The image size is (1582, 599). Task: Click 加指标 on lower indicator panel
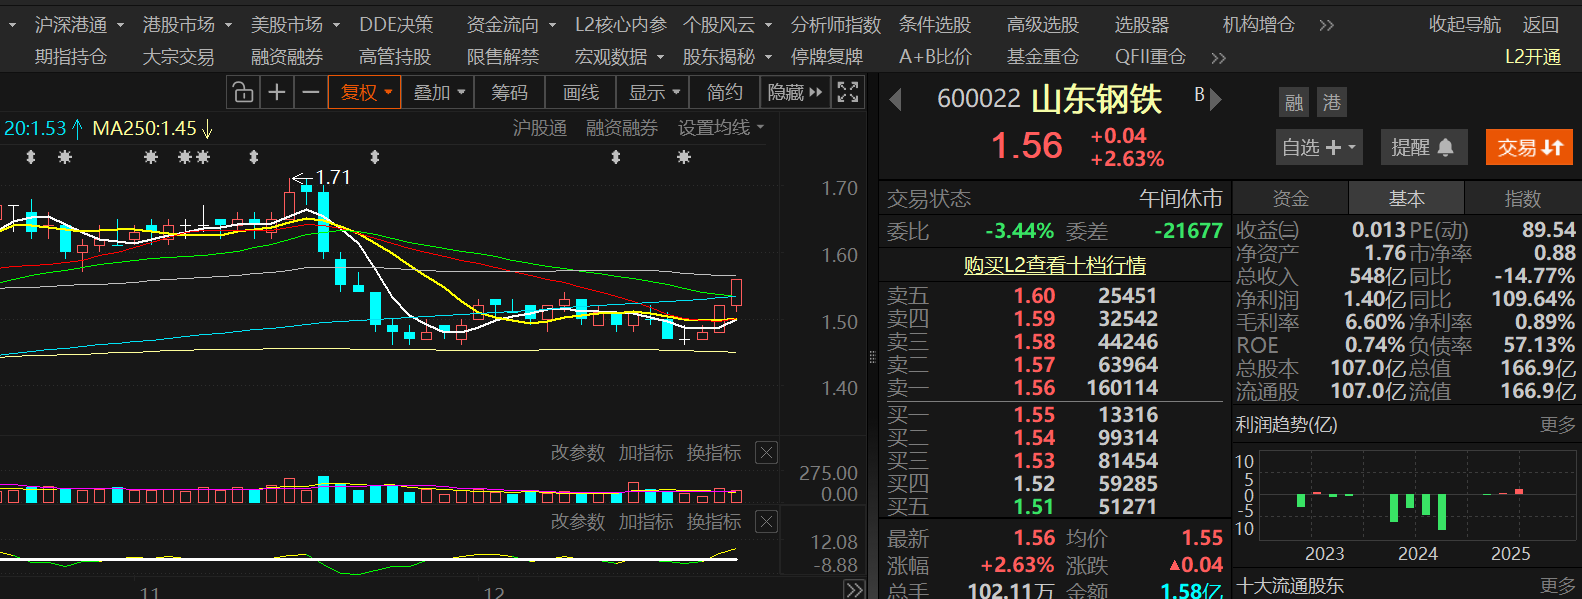point(646,522)
